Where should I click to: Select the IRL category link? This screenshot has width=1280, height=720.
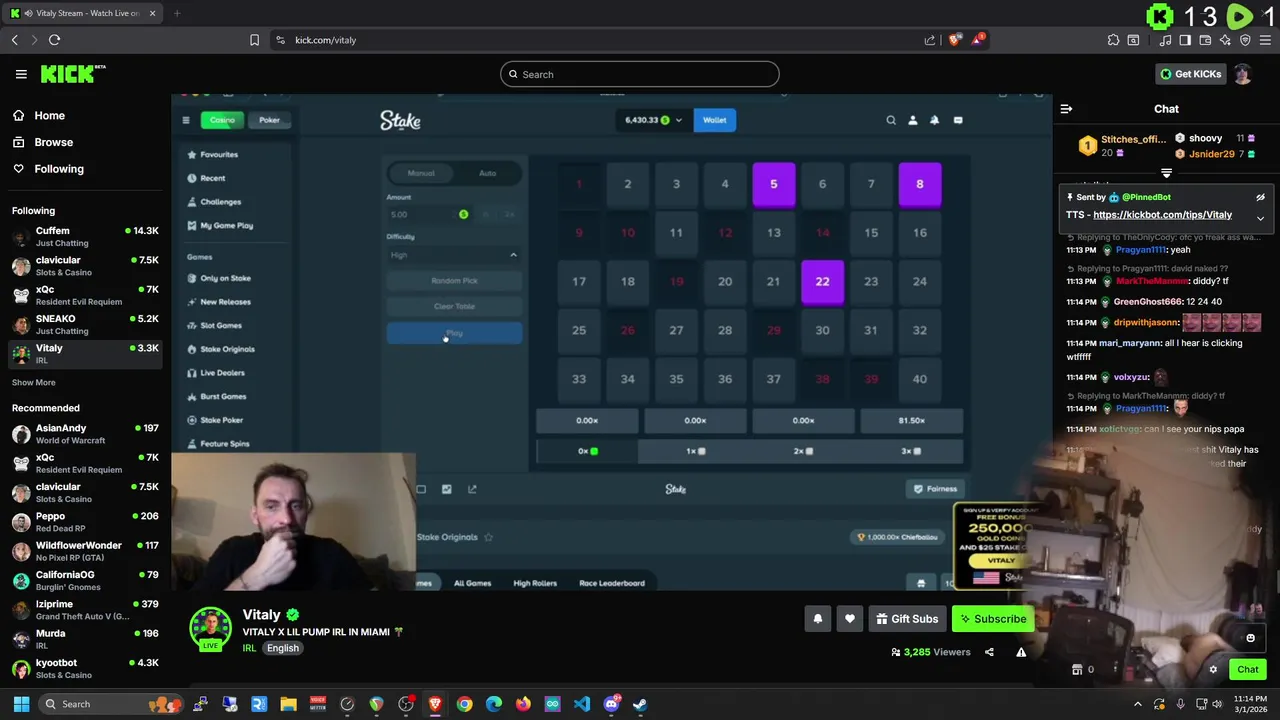tap(249, 648)
